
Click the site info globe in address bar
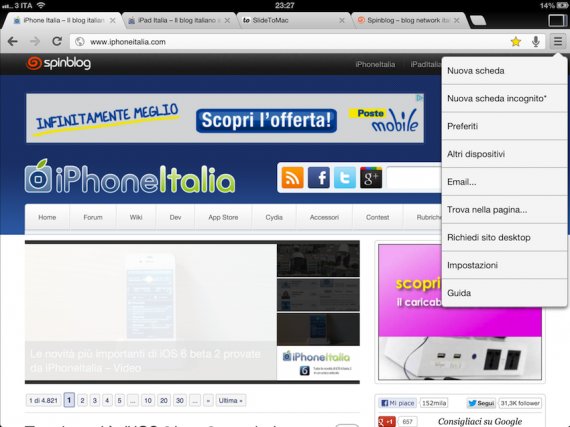coord(80,42)
